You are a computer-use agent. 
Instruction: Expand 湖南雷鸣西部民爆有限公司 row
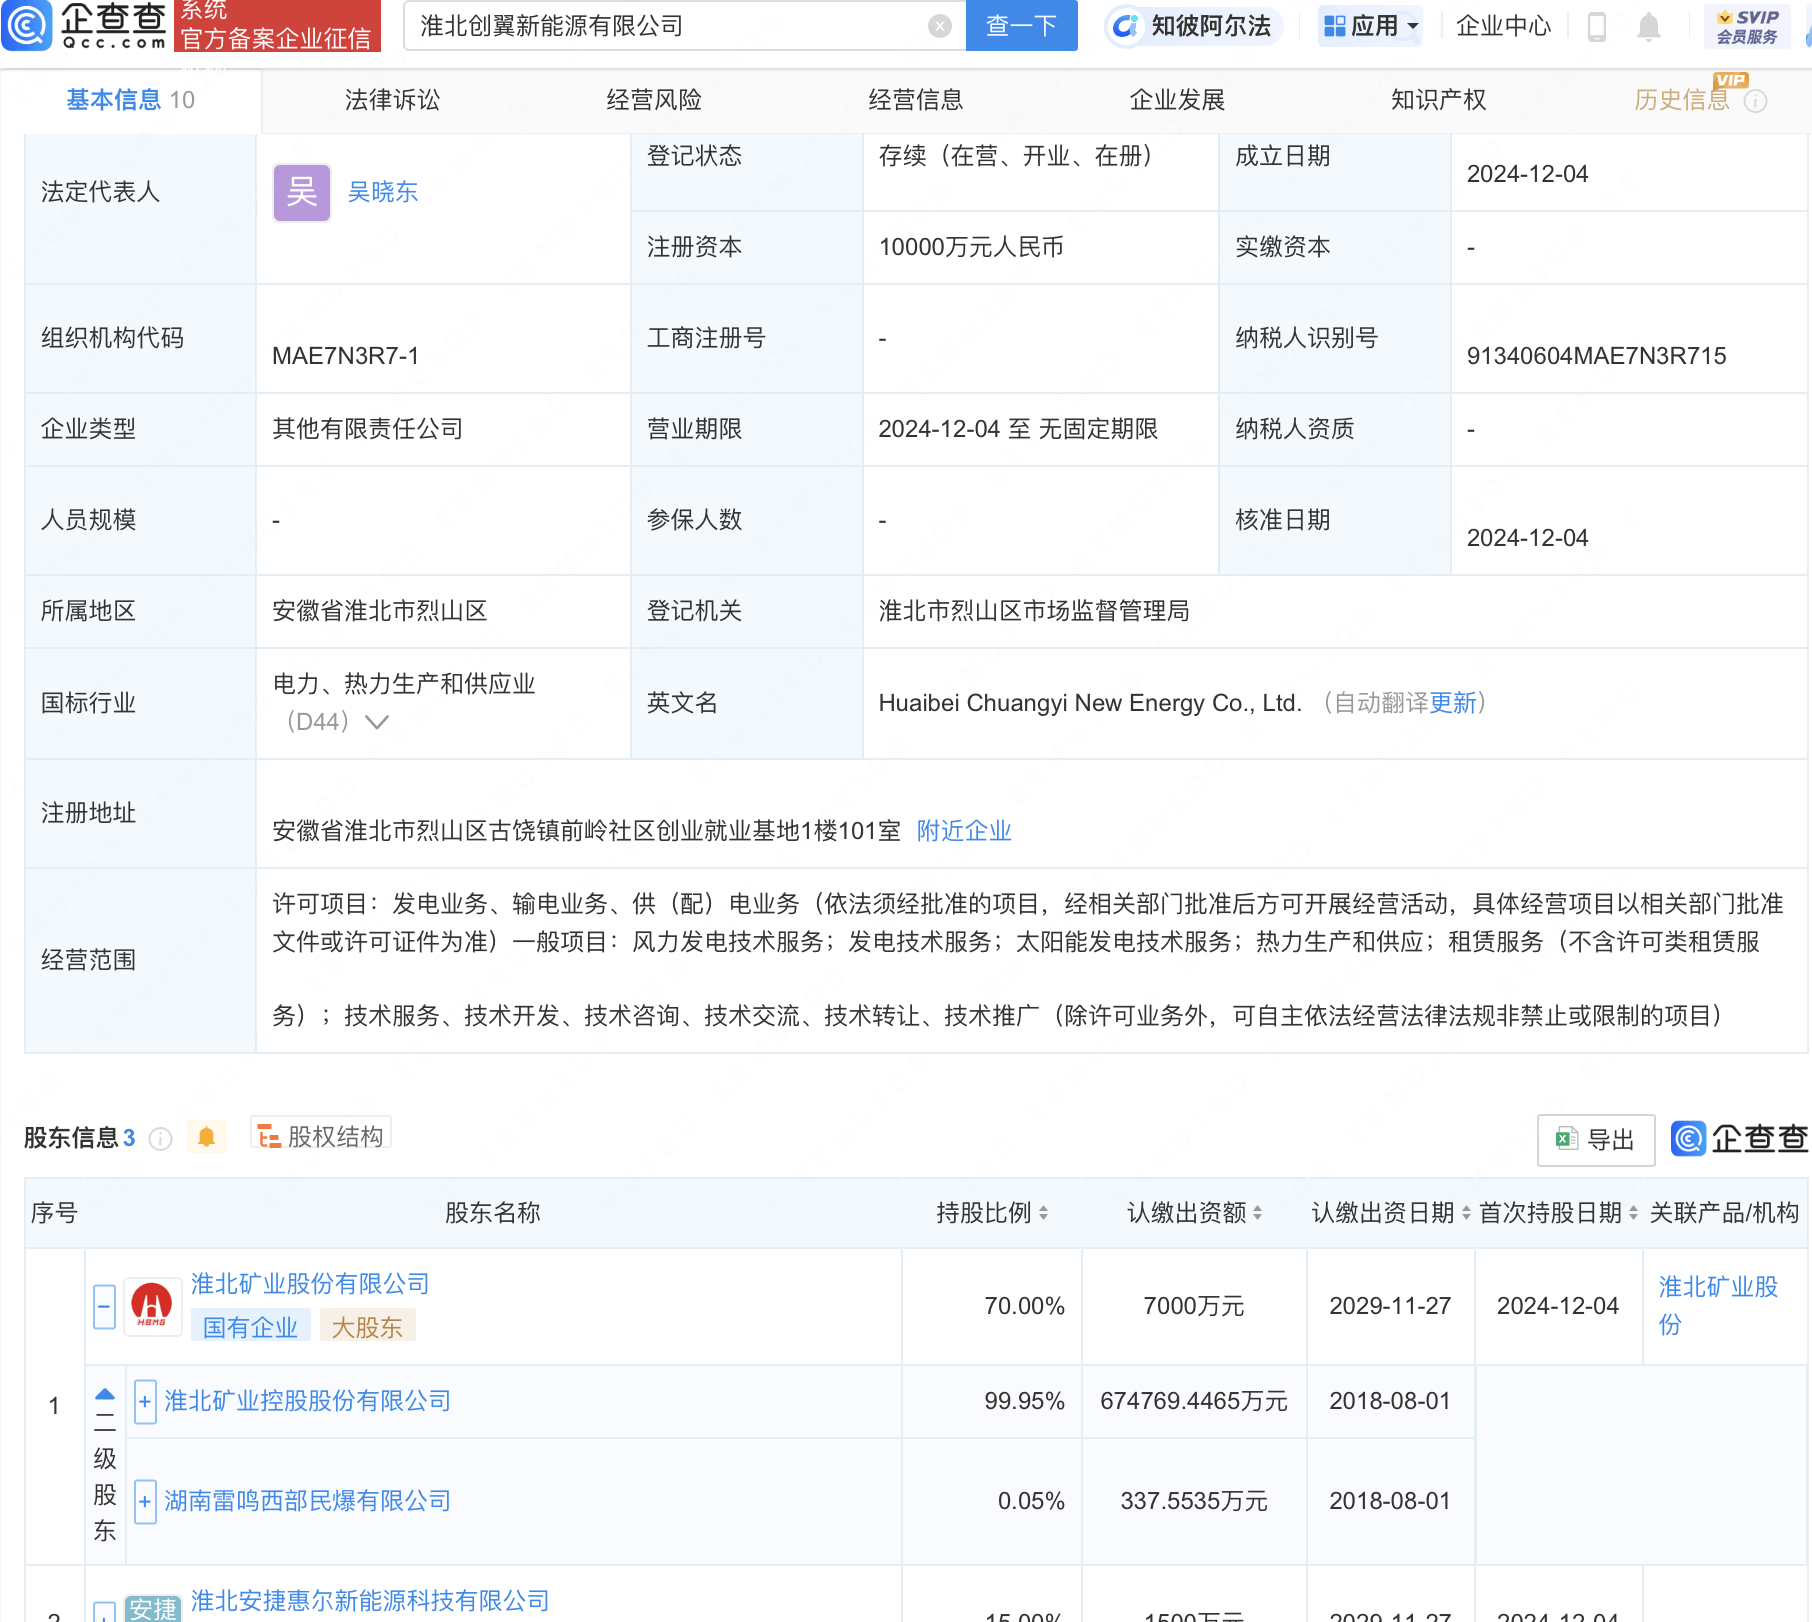(145, 1501)
